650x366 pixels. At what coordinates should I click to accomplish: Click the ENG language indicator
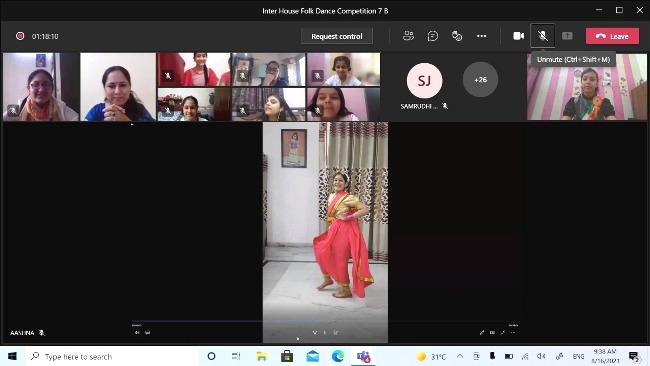click(578, 356)
